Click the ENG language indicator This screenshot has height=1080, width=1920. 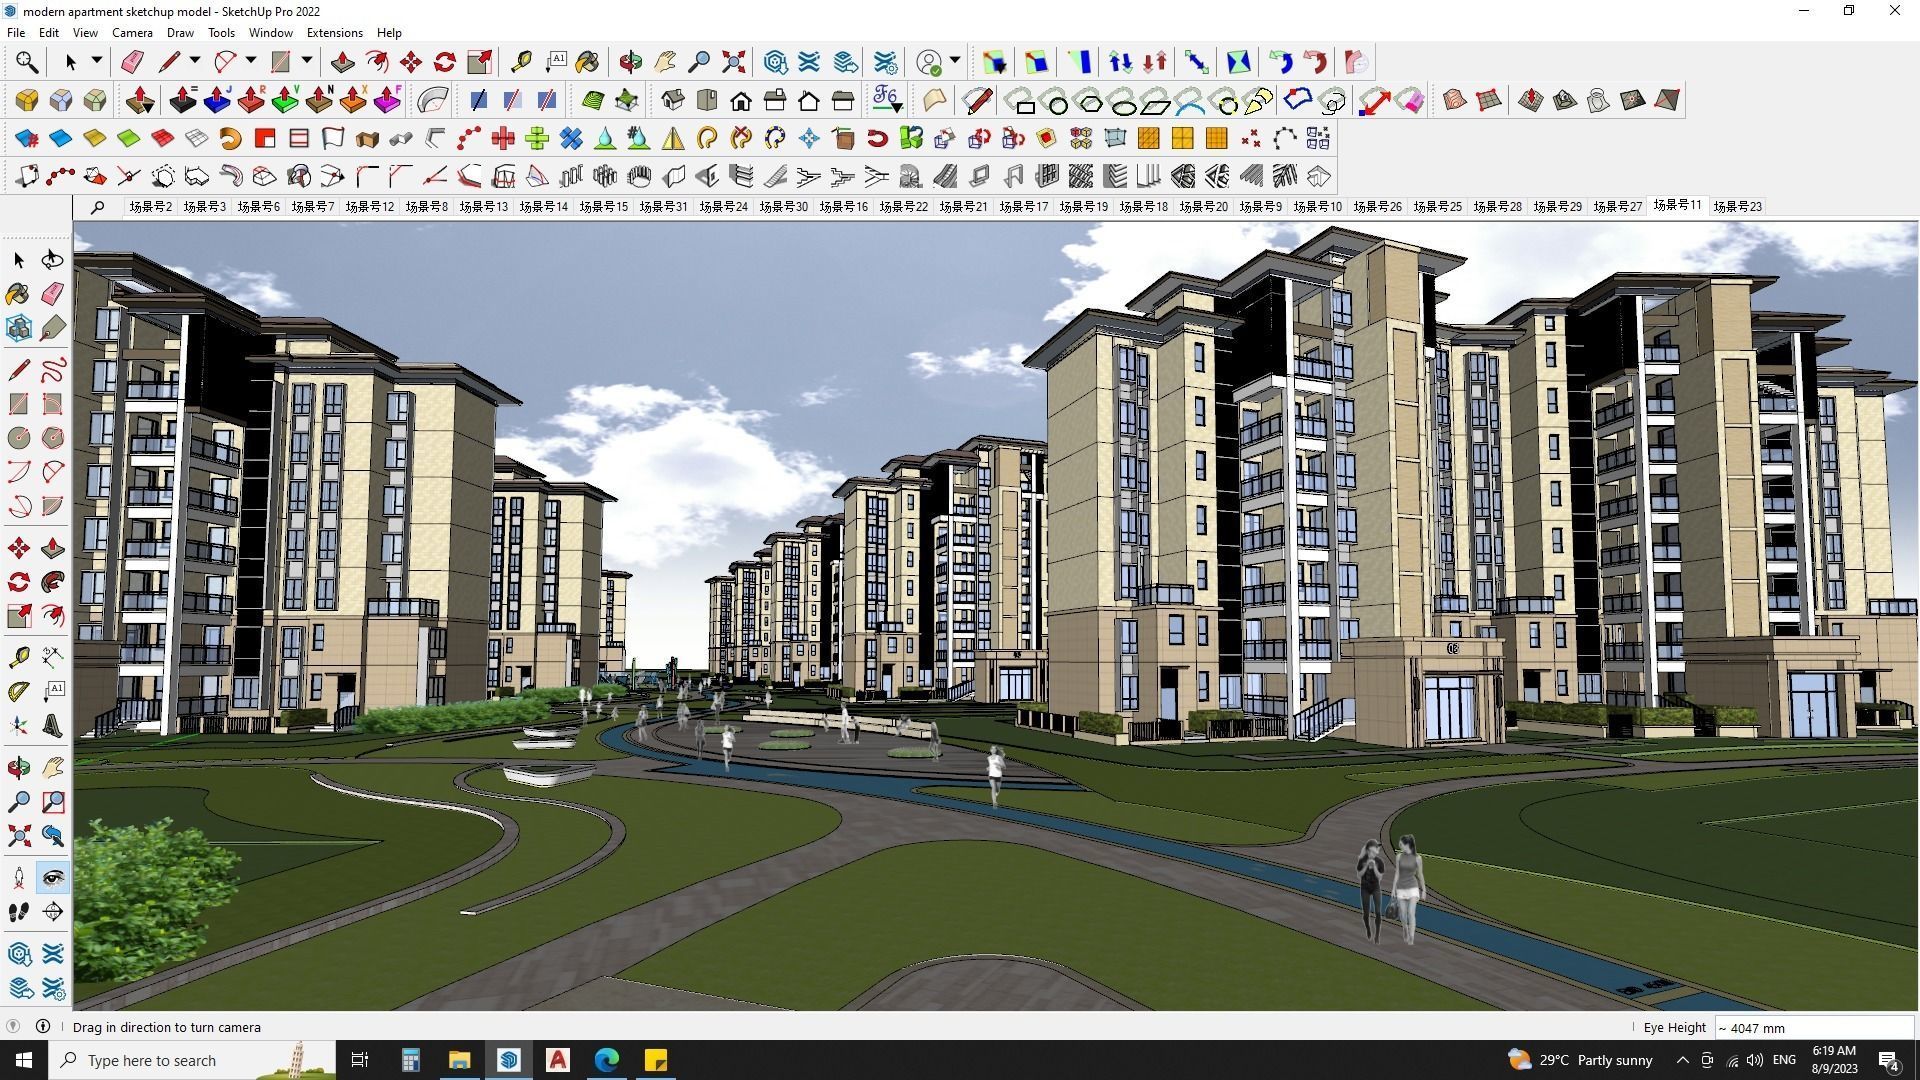(1784, 1060)
